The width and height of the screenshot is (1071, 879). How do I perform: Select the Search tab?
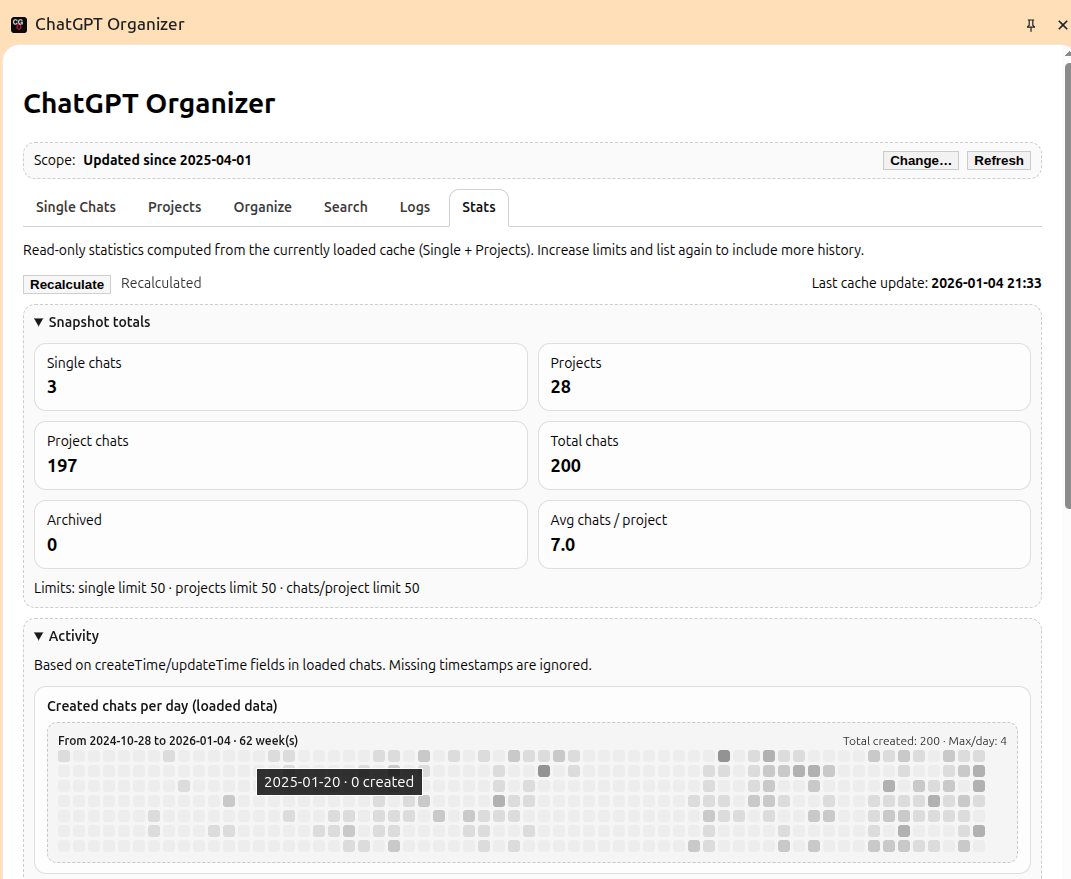[346, 207]
